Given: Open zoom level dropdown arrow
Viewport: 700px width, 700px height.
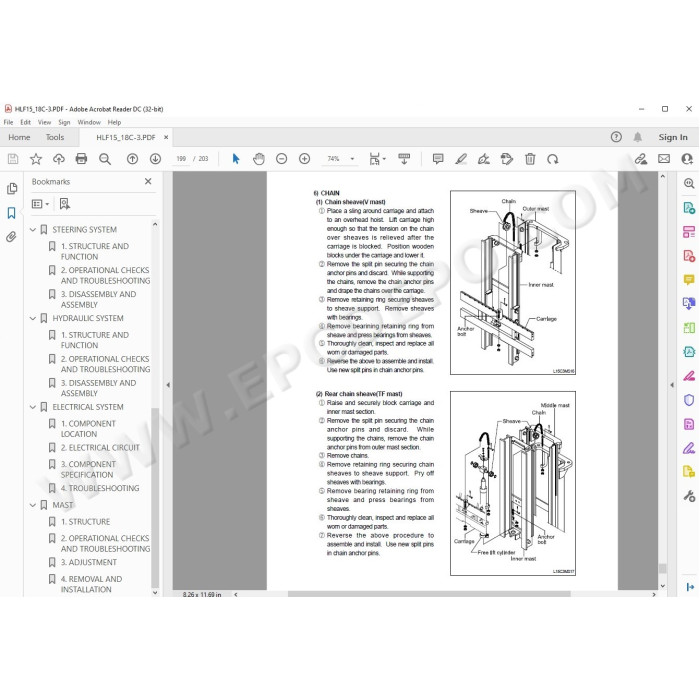Looking at the screenshot, I should pyautogui.click(x=352, y=159).
